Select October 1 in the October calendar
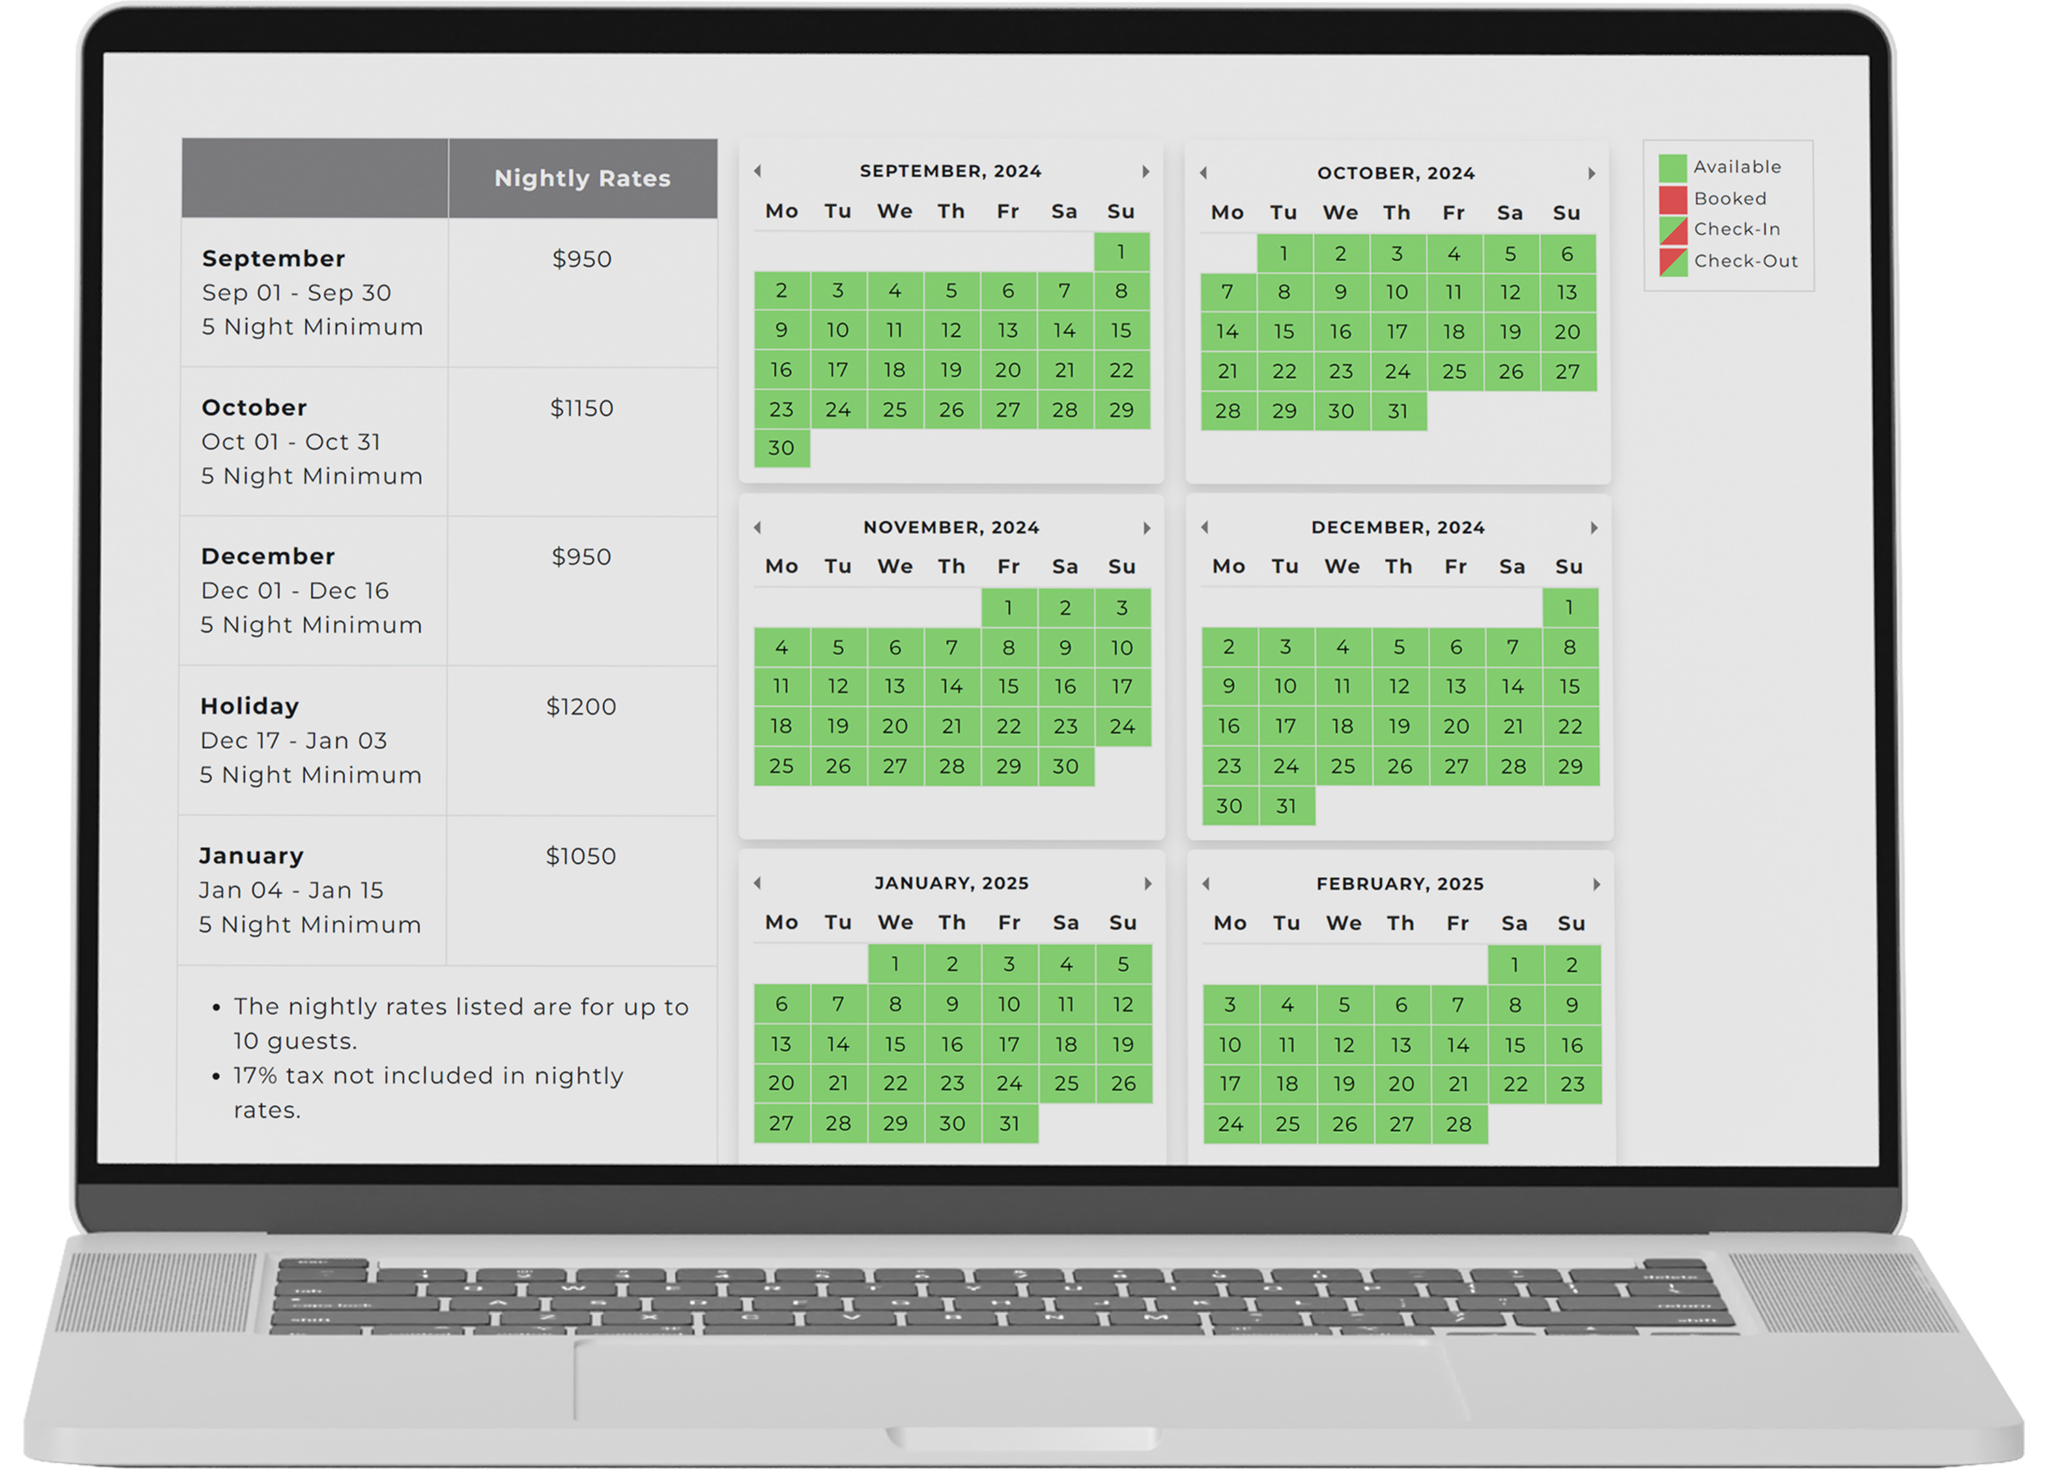 pyautogui.click(x=1284, y=254)
